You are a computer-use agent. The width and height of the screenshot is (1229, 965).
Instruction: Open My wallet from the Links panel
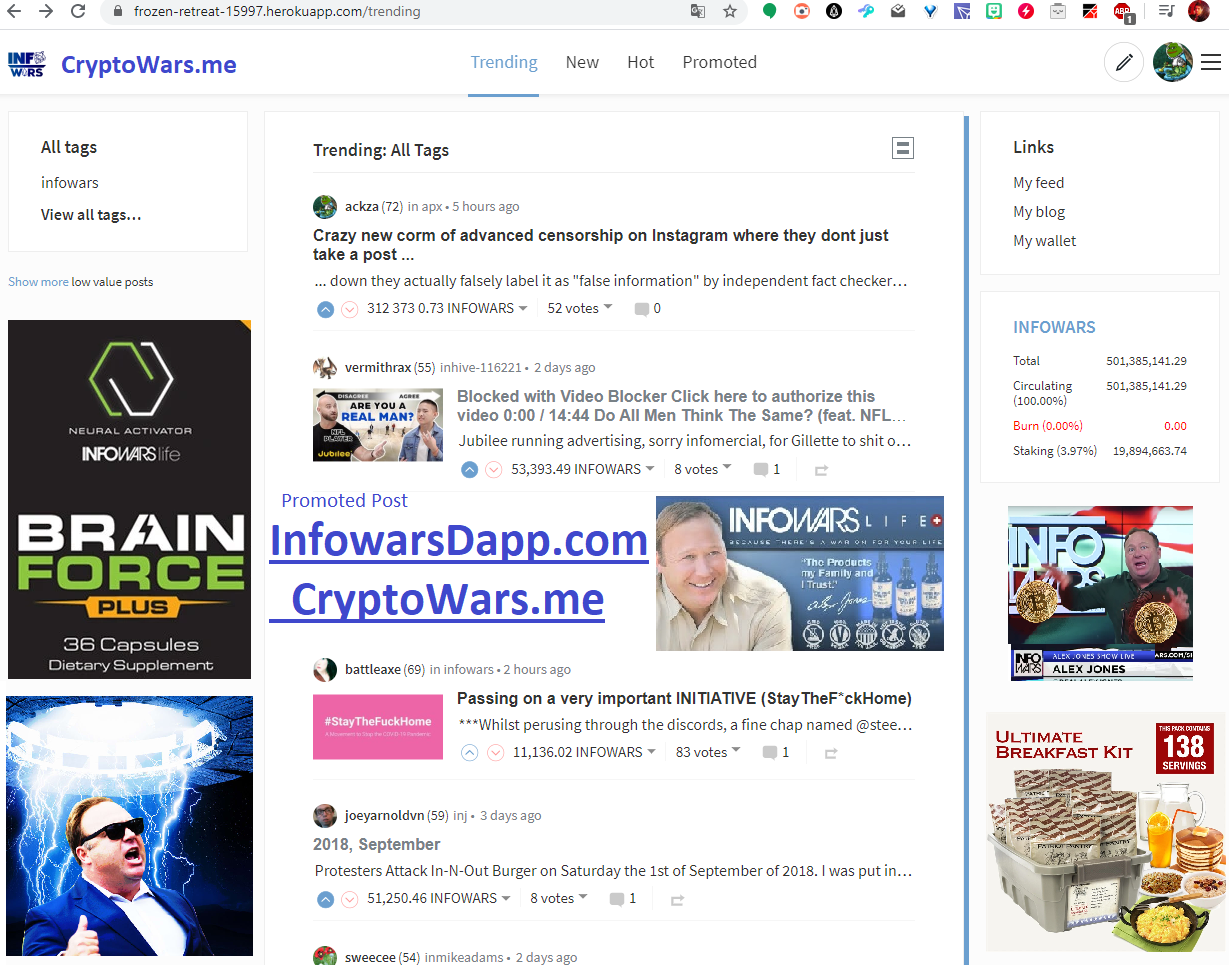coord(1044,240)
